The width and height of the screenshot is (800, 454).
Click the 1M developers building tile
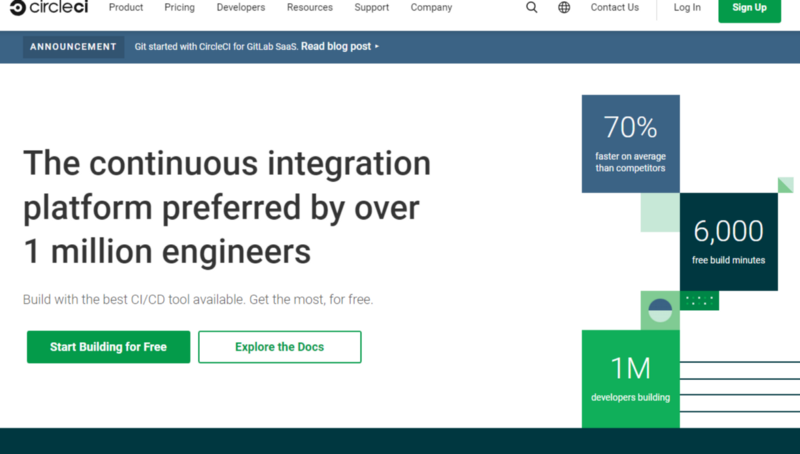click(631, 379)
